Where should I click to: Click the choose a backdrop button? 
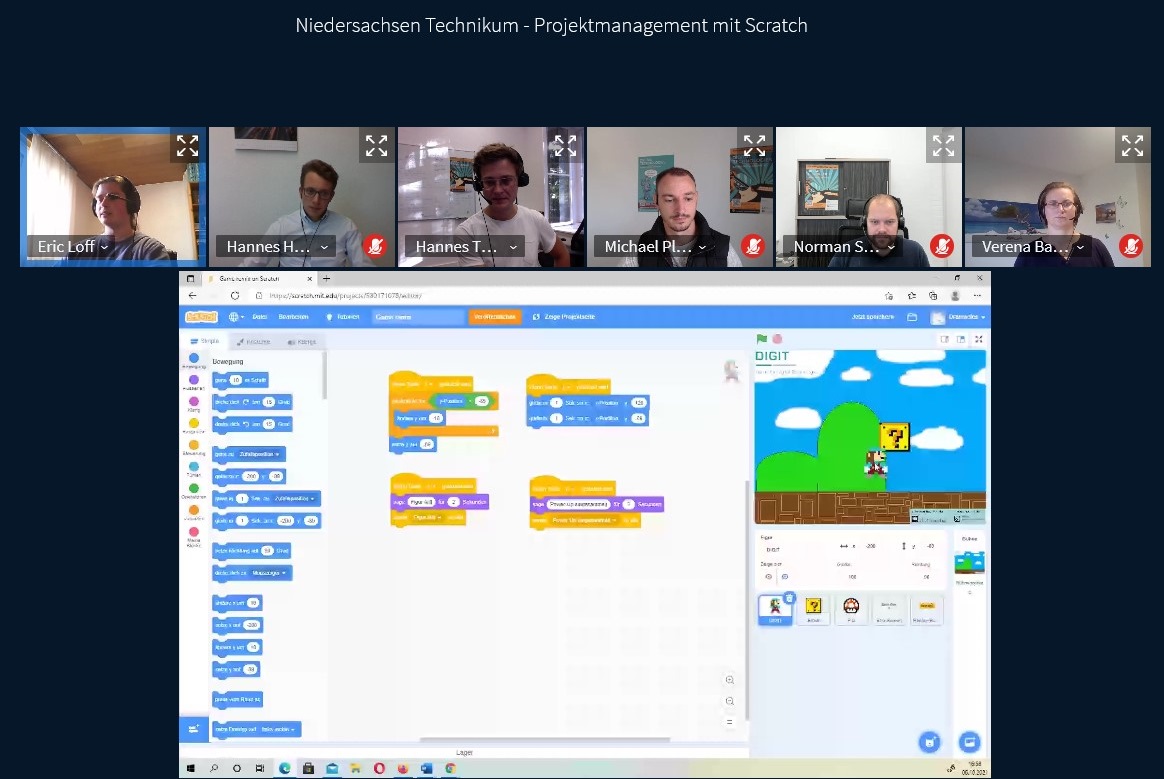coord(969,741)
